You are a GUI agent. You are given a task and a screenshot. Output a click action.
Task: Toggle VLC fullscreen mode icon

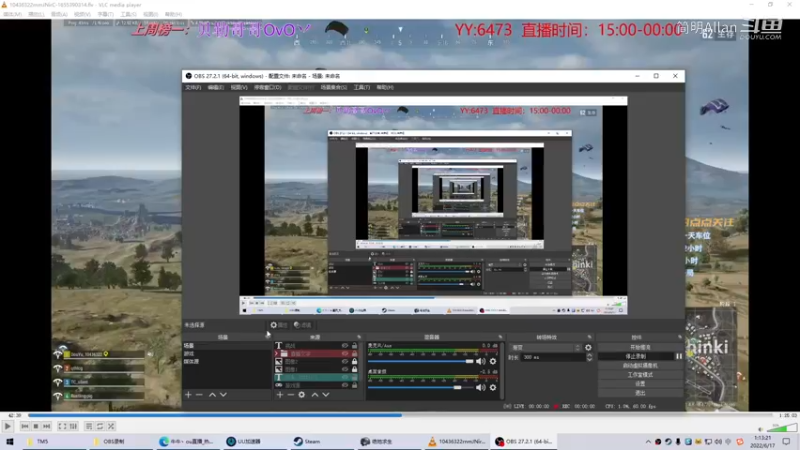(x=62, y=426)
